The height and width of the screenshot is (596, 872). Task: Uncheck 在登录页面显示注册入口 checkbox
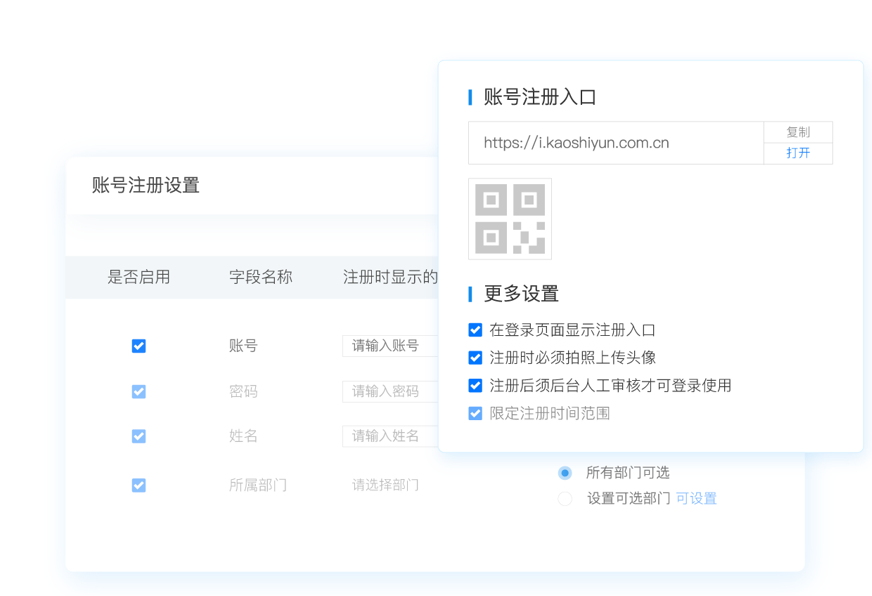475,330
